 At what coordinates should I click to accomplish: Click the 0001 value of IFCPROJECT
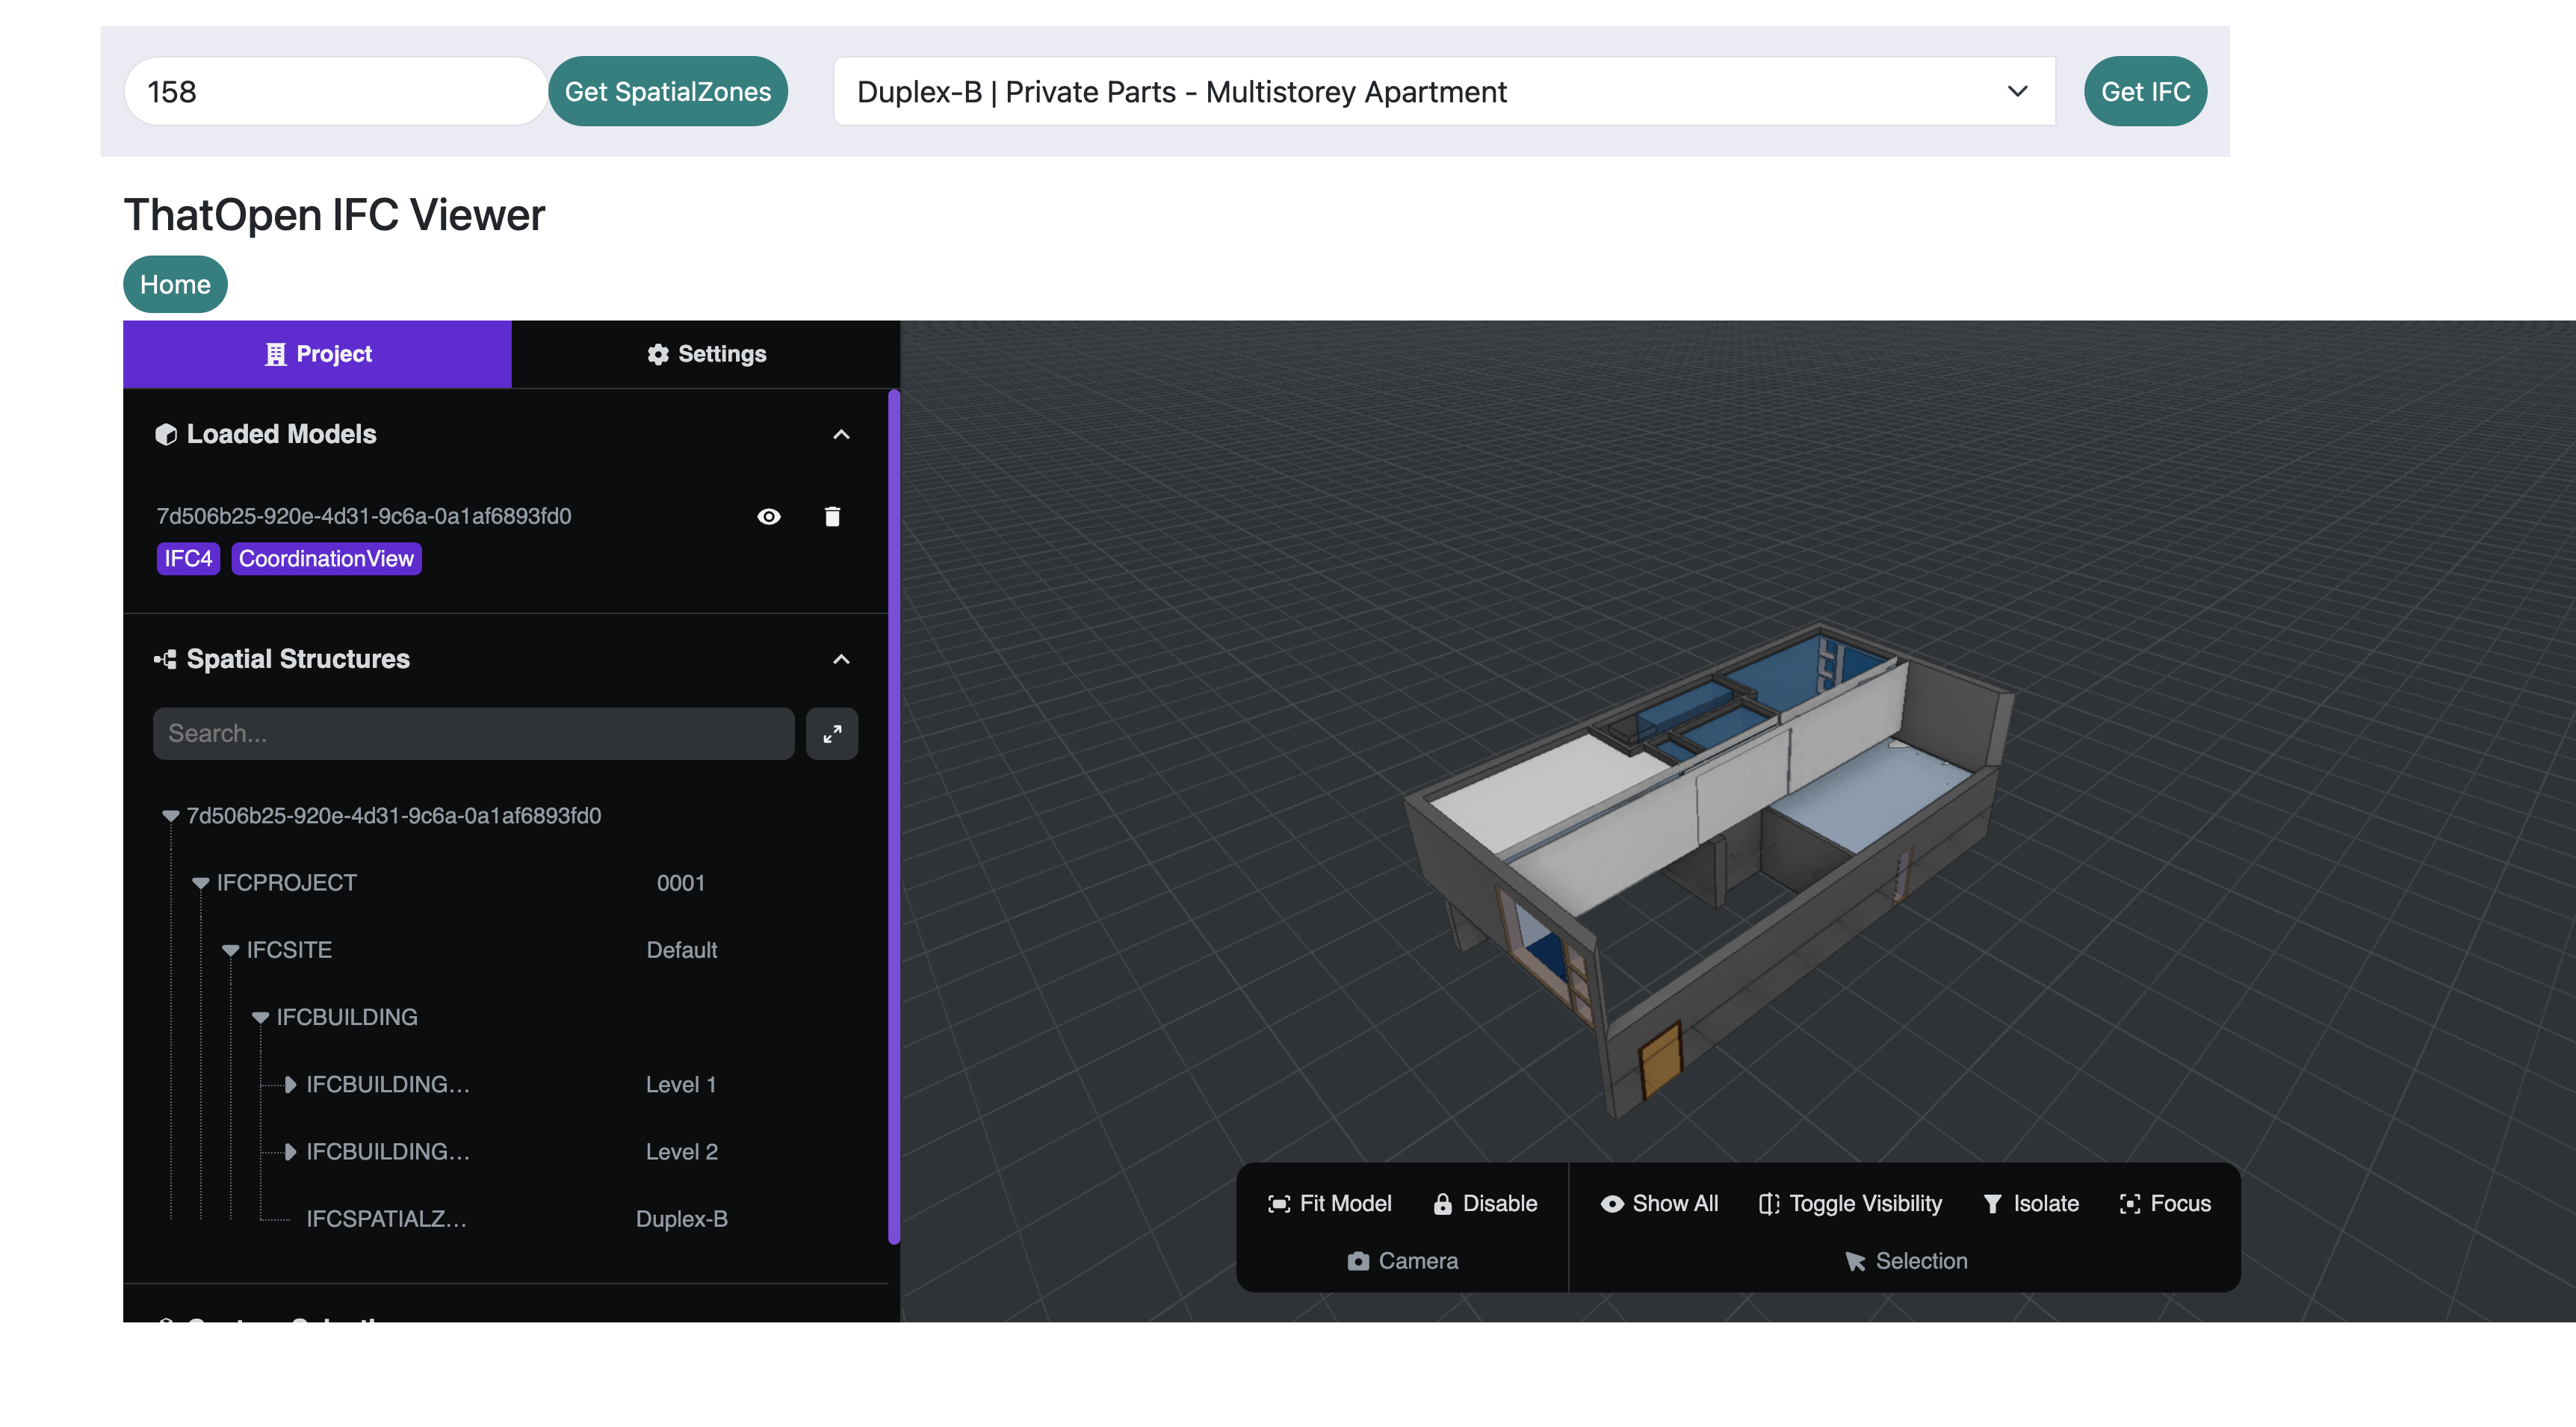point(681,883)
